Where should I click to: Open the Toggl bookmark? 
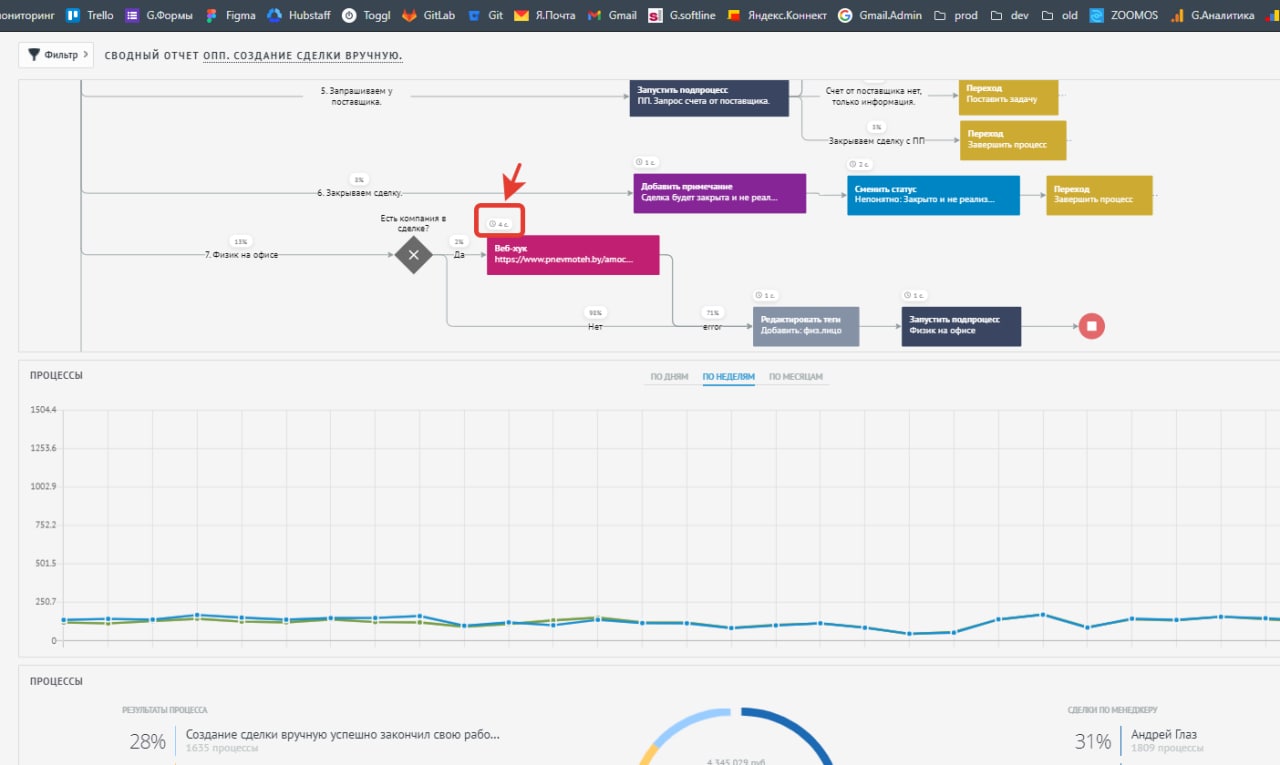(366, 15)
